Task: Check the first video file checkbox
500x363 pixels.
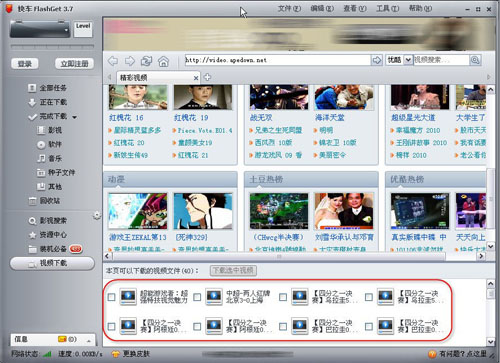Action: tap(112, 297)
